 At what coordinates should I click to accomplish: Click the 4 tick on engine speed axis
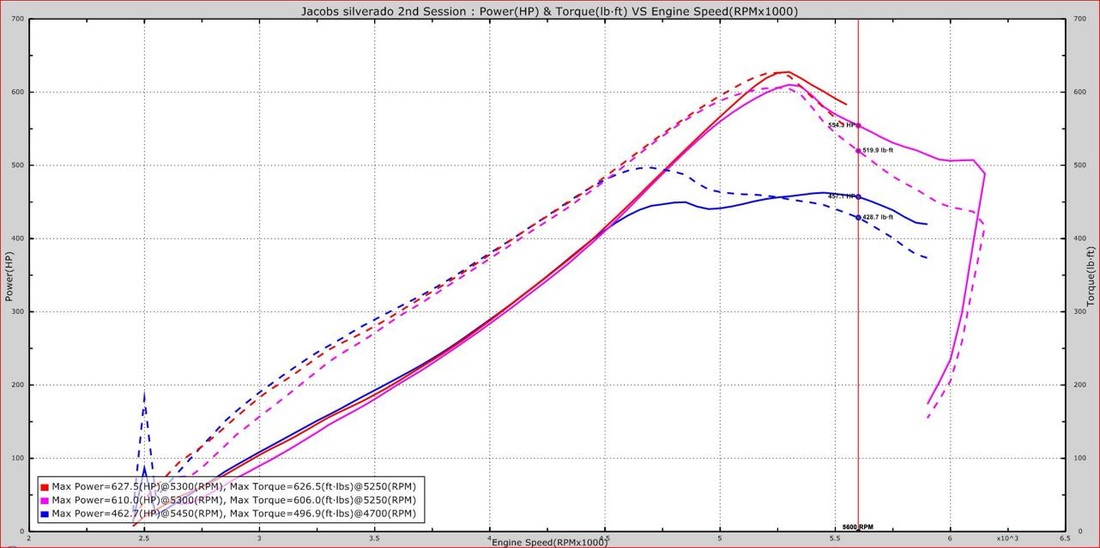489,538
